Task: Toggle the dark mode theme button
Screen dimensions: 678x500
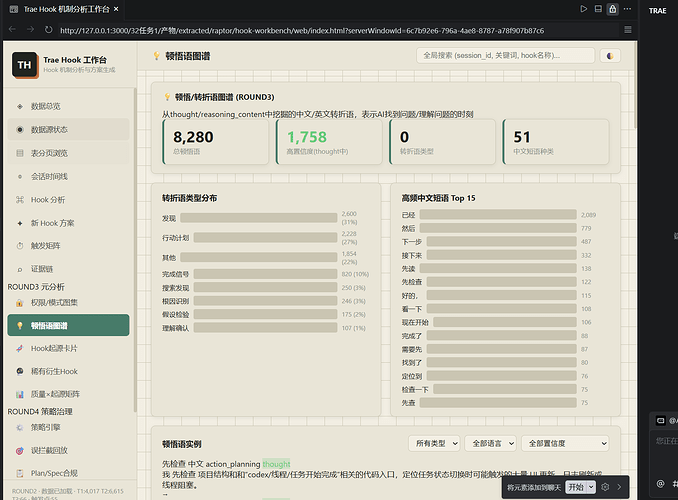Action: (x=610, y=56)
